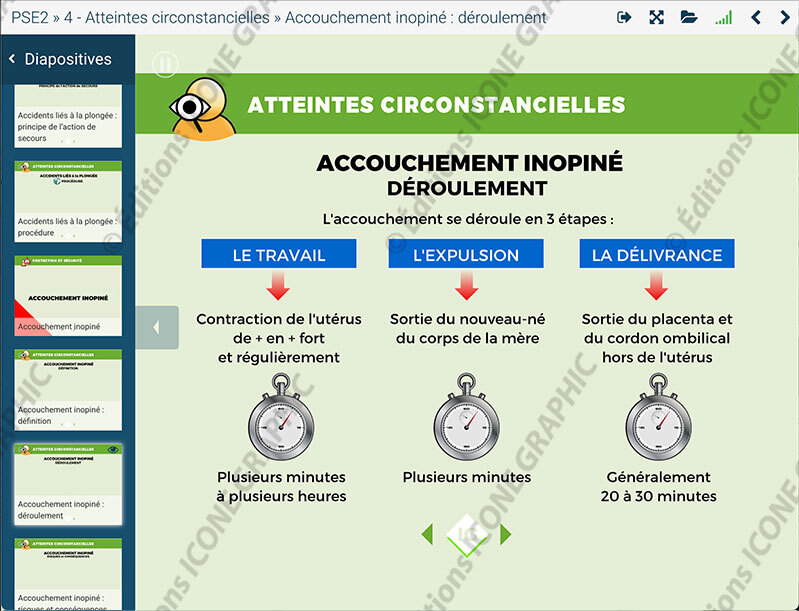Click the 'LE TRAVAIL' blue box
The height and width of the screenshot is (611, 799).
[x=279, y=254]
